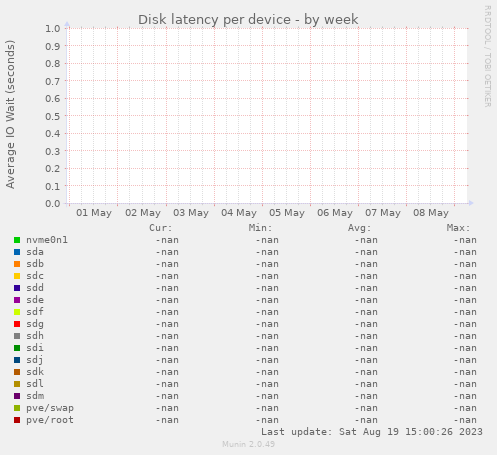
Task: Click the chart title Disk latency per device
Action: point(248,20)
